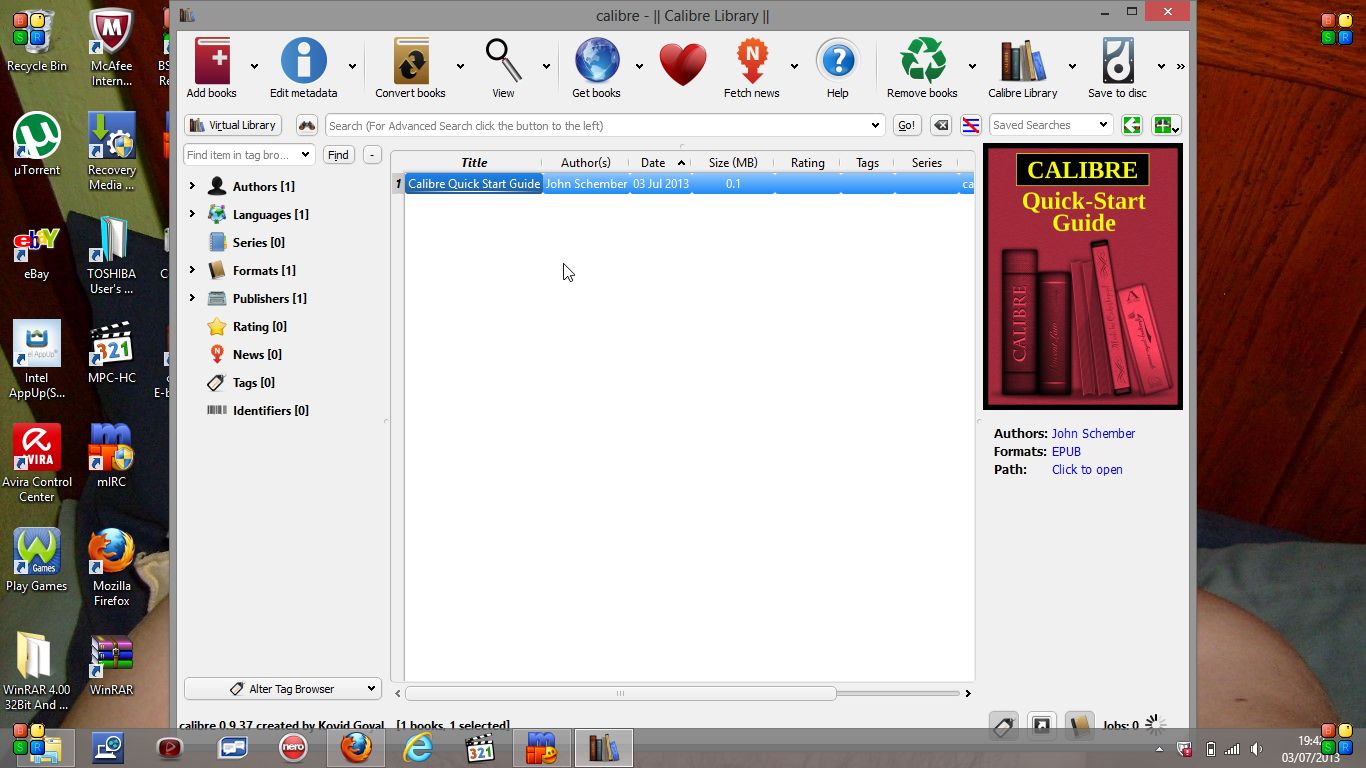Click the scroll-right arrow under book list
1366x768 pixels.
coord(967,693)
